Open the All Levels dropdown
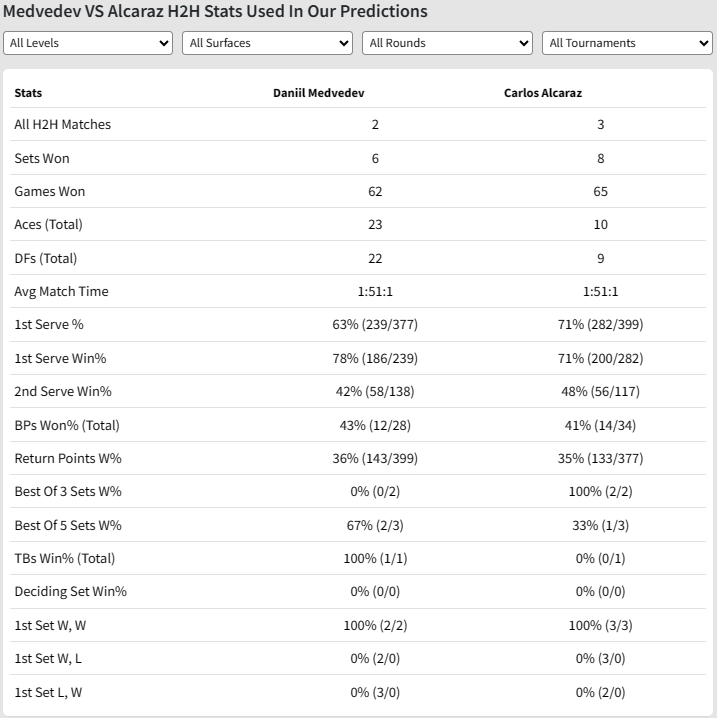This screenshot has width=717, height=718. 88,43
